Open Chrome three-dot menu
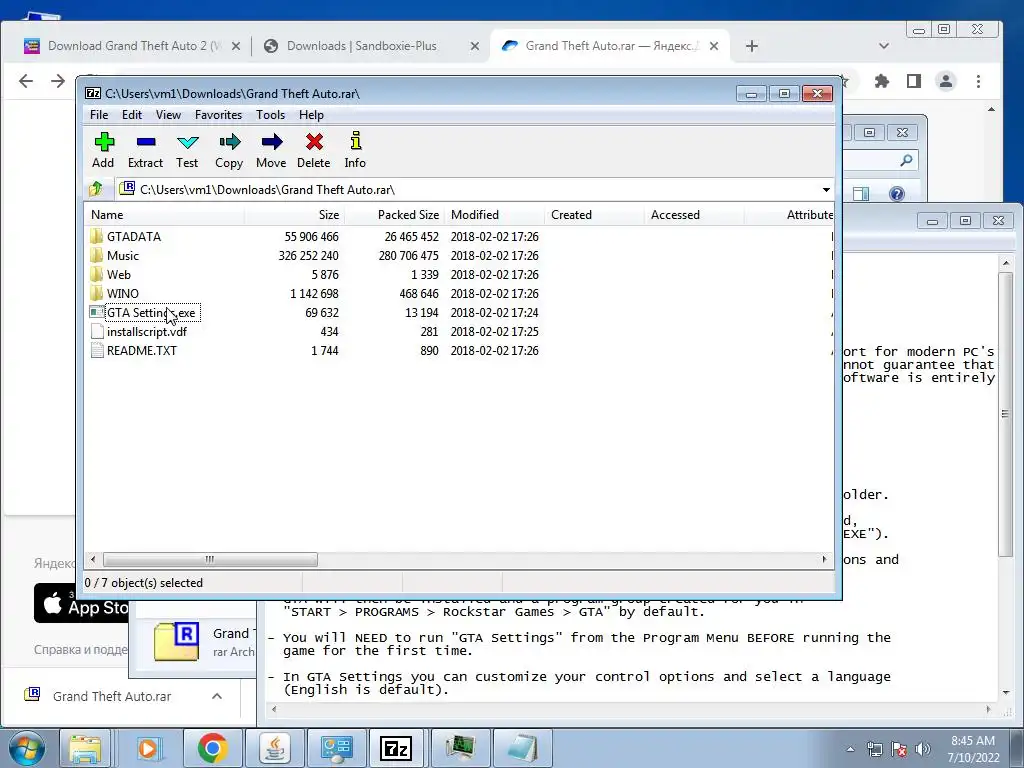This screenshot has height=768, width=1024. [978, 81]
